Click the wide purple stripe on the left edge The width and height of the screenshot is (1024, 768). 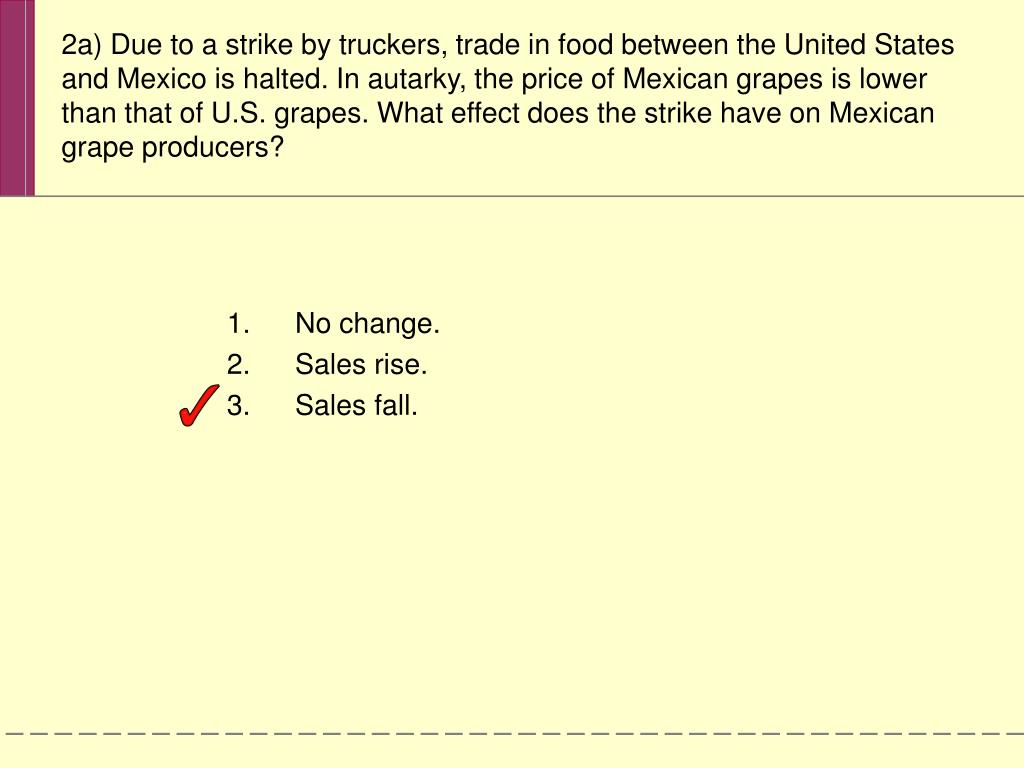point(12,97)
